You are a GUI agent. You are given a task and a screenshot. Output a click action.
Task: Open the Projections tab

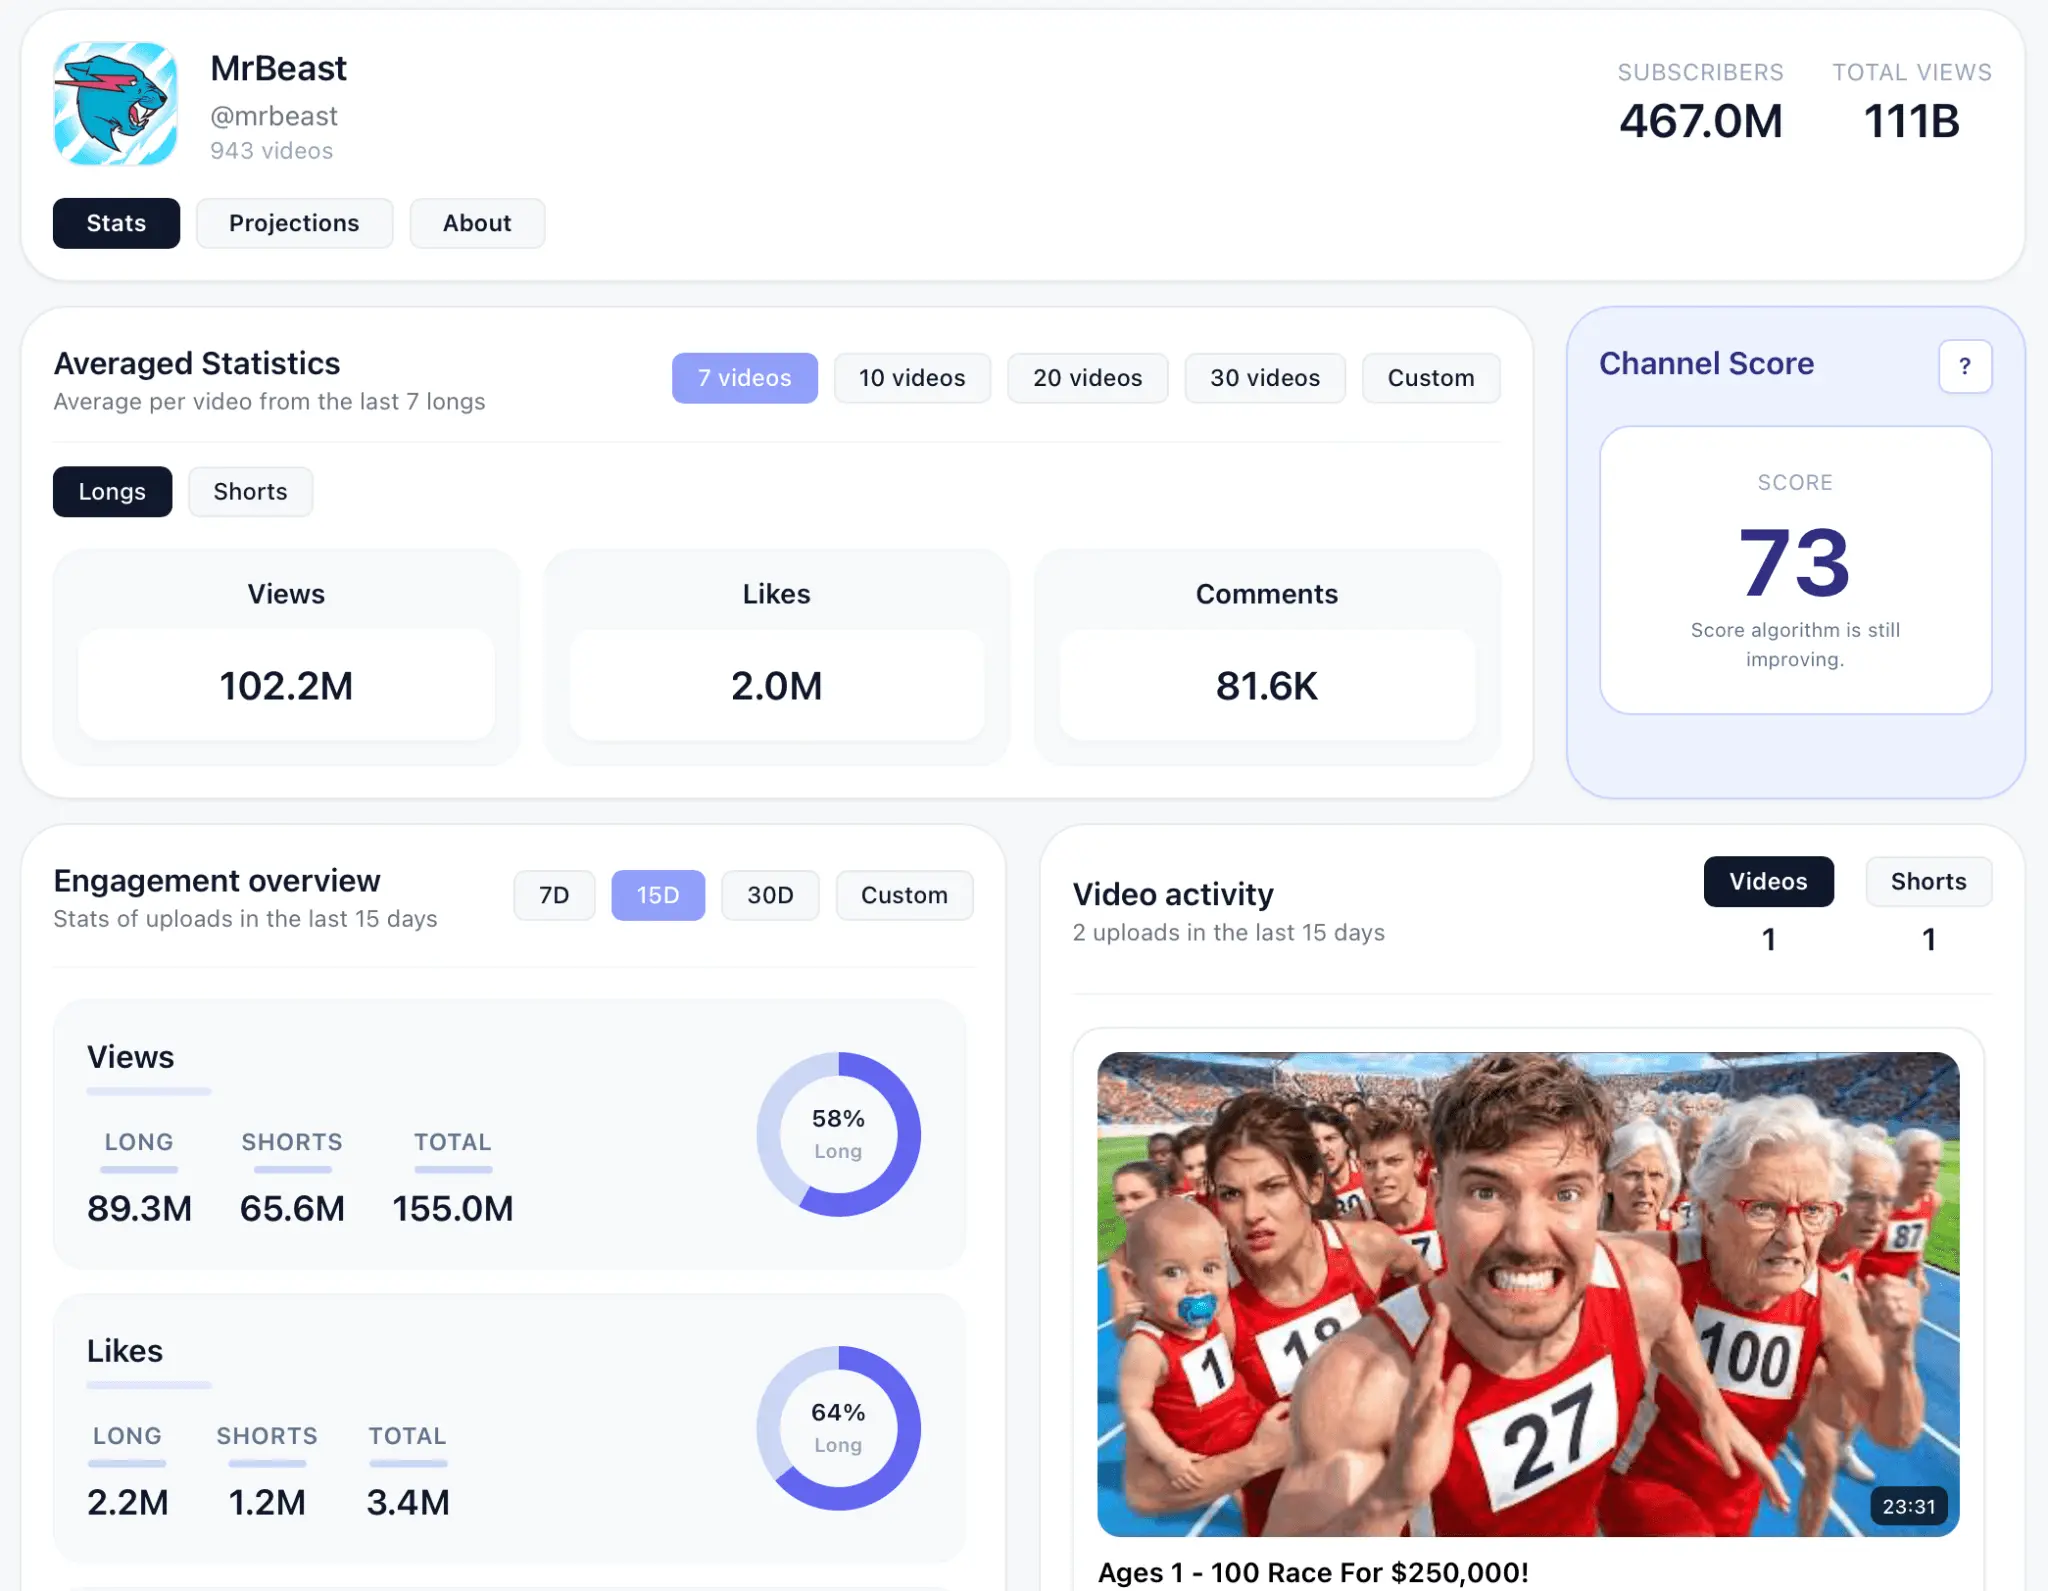pyautogui.click(x=294, y=223)
